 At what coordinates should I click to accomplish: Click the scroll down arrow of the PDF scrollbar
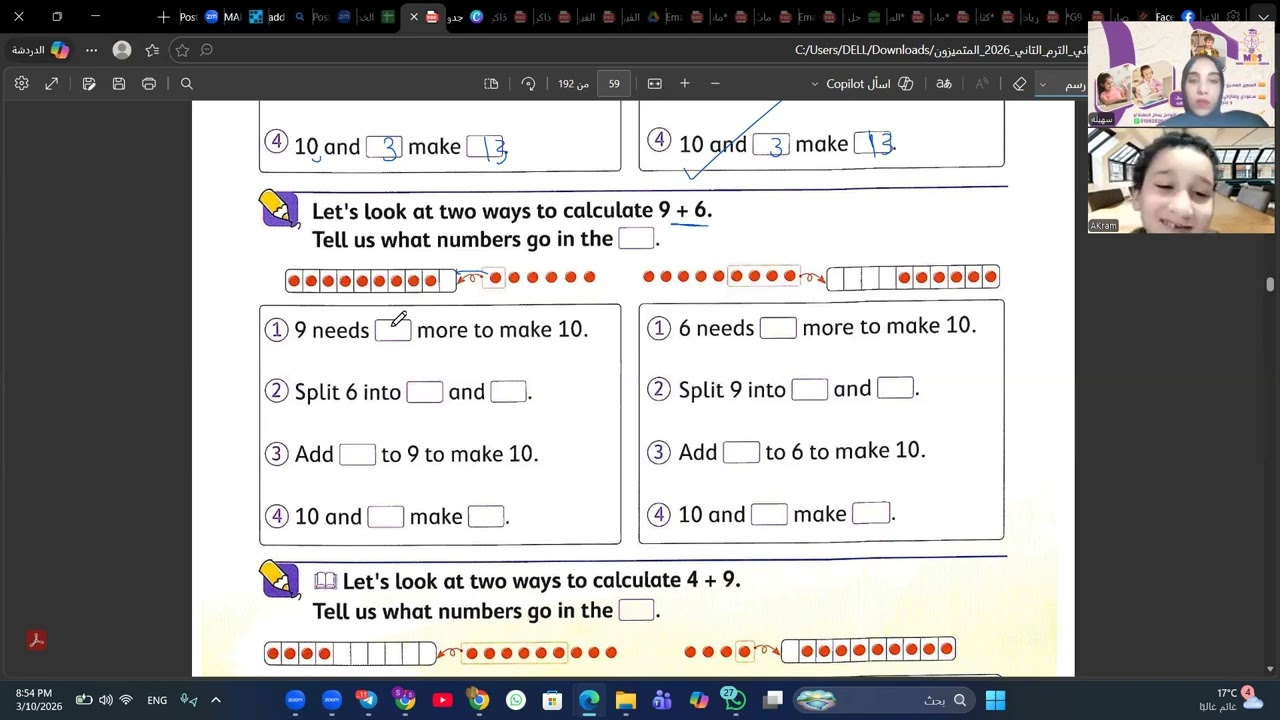[x=1270, y=668]
